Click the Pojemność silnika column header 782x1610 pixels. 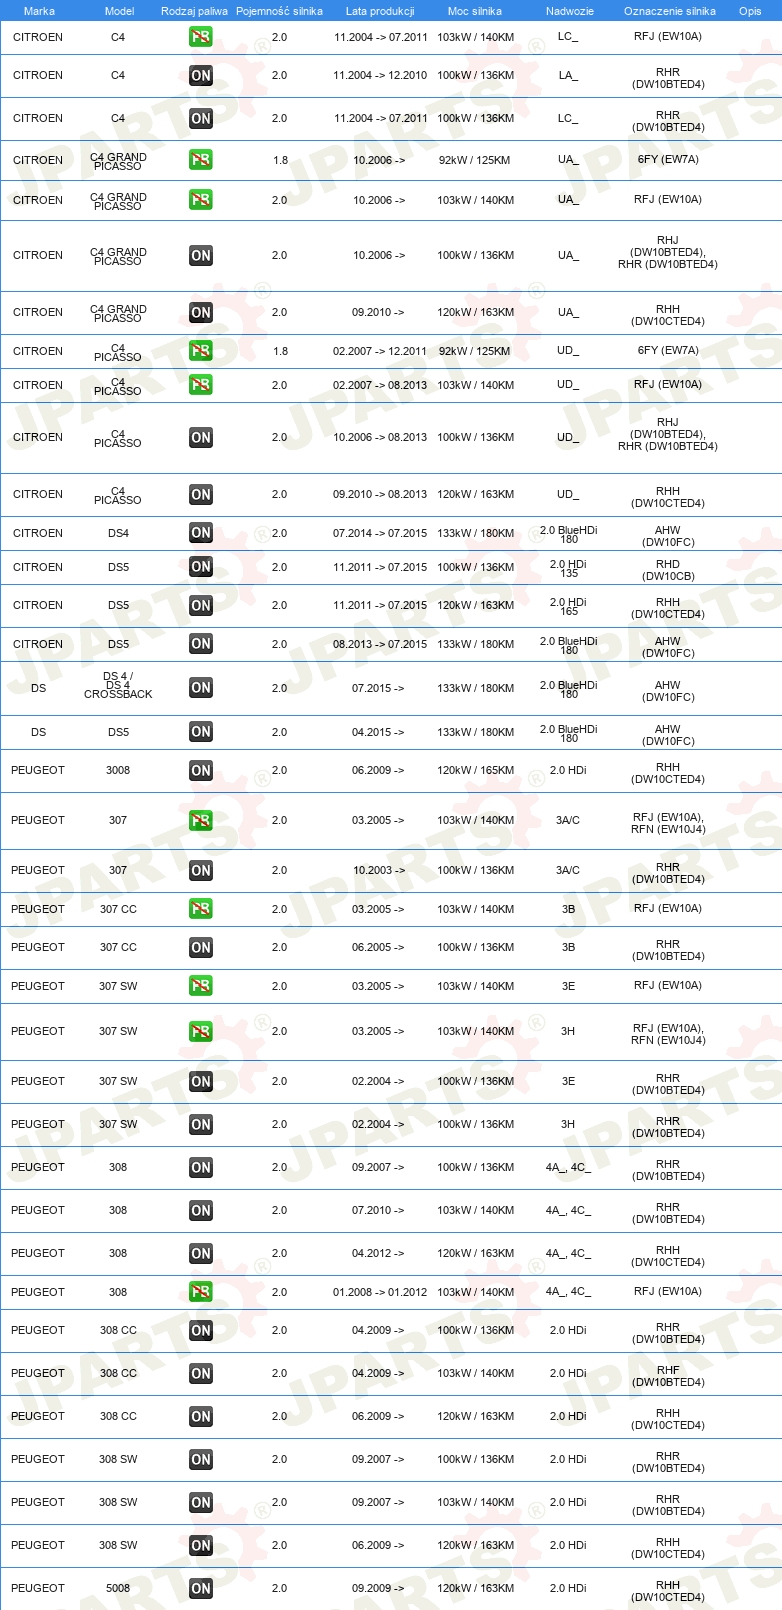pyautogui.click(x=279, y=11)
